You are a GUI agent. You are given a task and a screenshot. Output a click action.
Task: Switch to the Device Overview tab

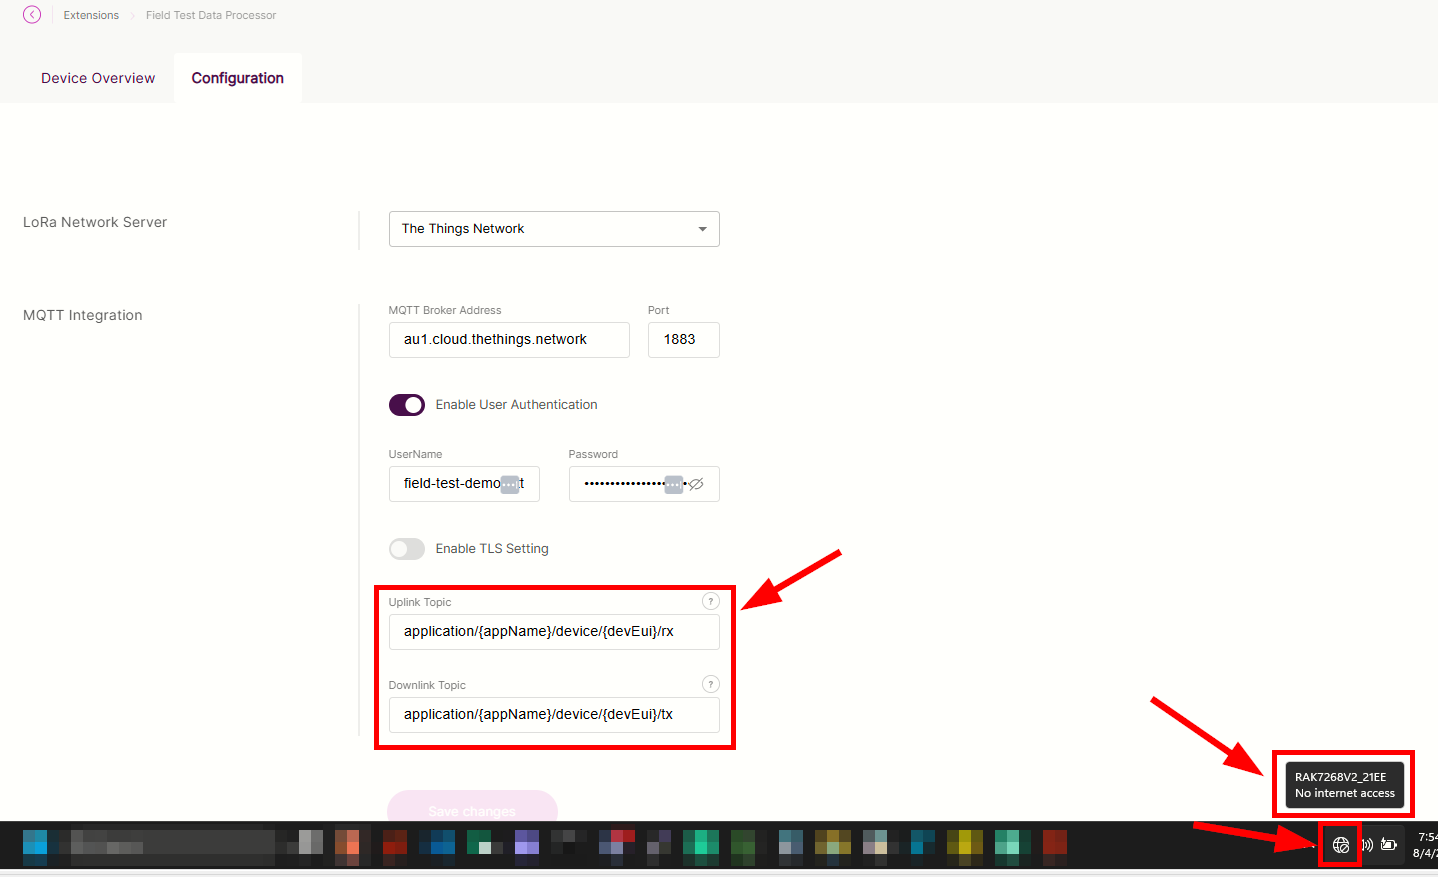[98, 78]
